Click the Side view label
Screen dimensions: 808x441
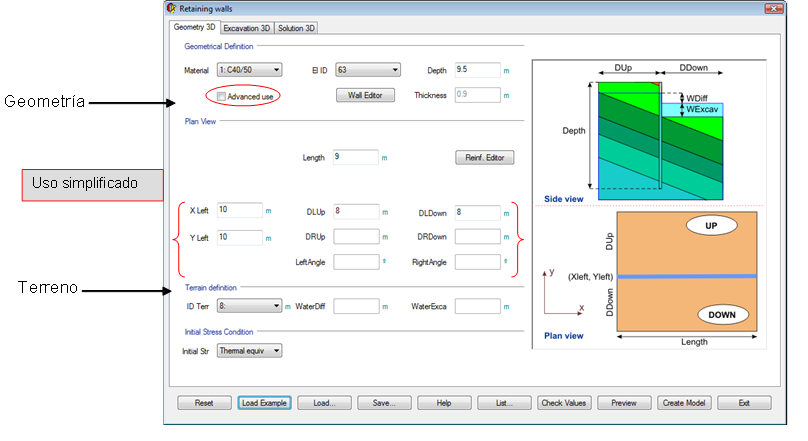[x=564, y=199]
